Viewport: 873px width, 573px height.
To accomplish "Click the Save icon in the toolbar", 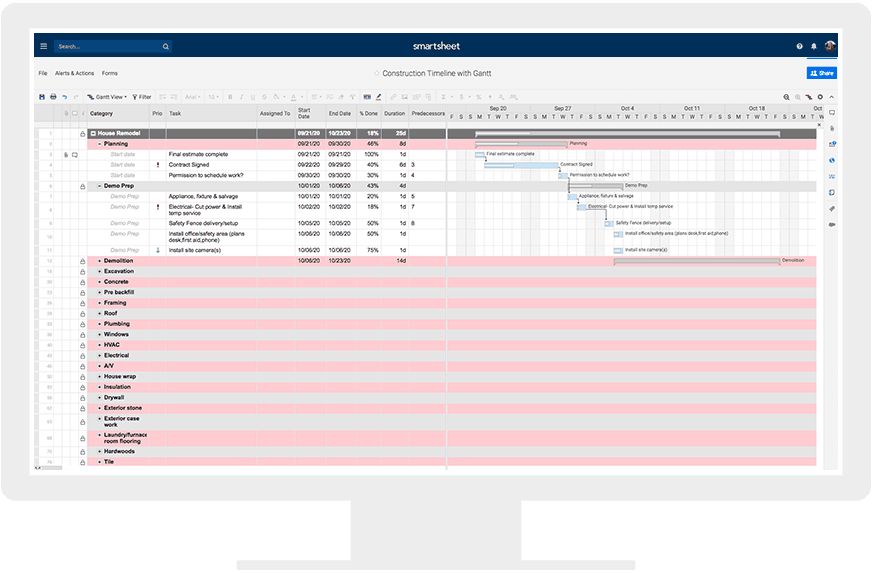I will click(x=42, y=97).
